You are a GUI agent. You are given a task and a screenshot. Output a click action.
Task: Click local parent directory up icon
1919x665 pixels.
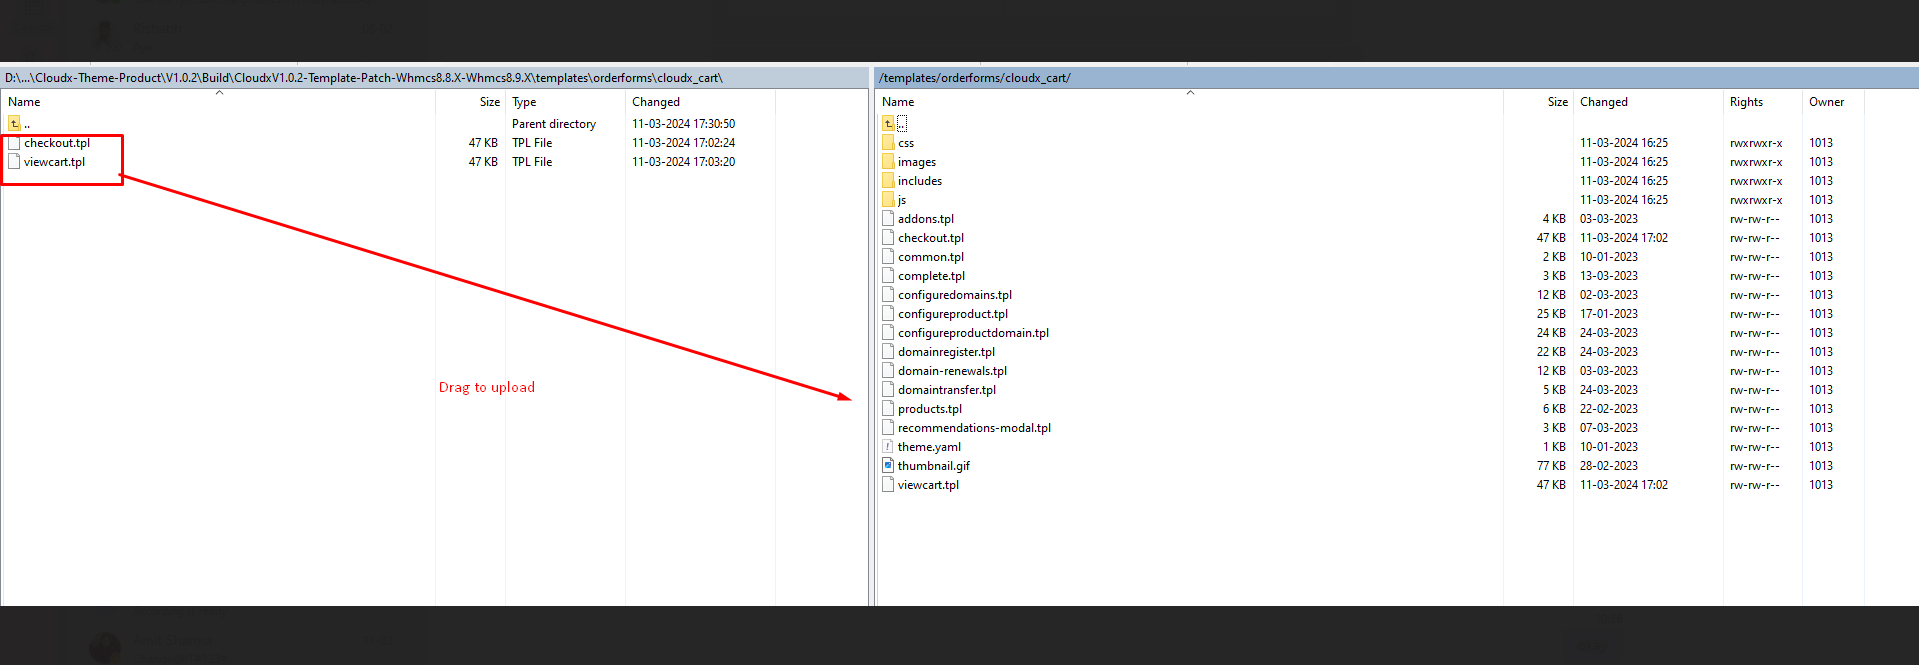14,124
